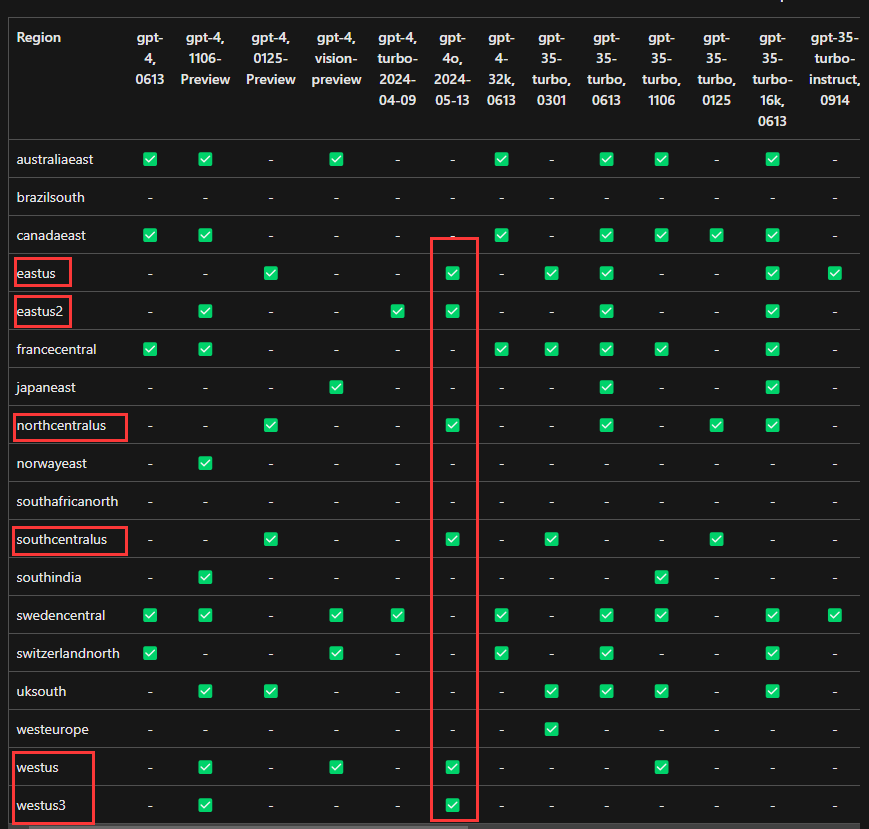The height and width of the screenshot is (829, 869).
Task: Click the gpt-4, turbo-2024-04-09 column header
Action: pos(397,69)
